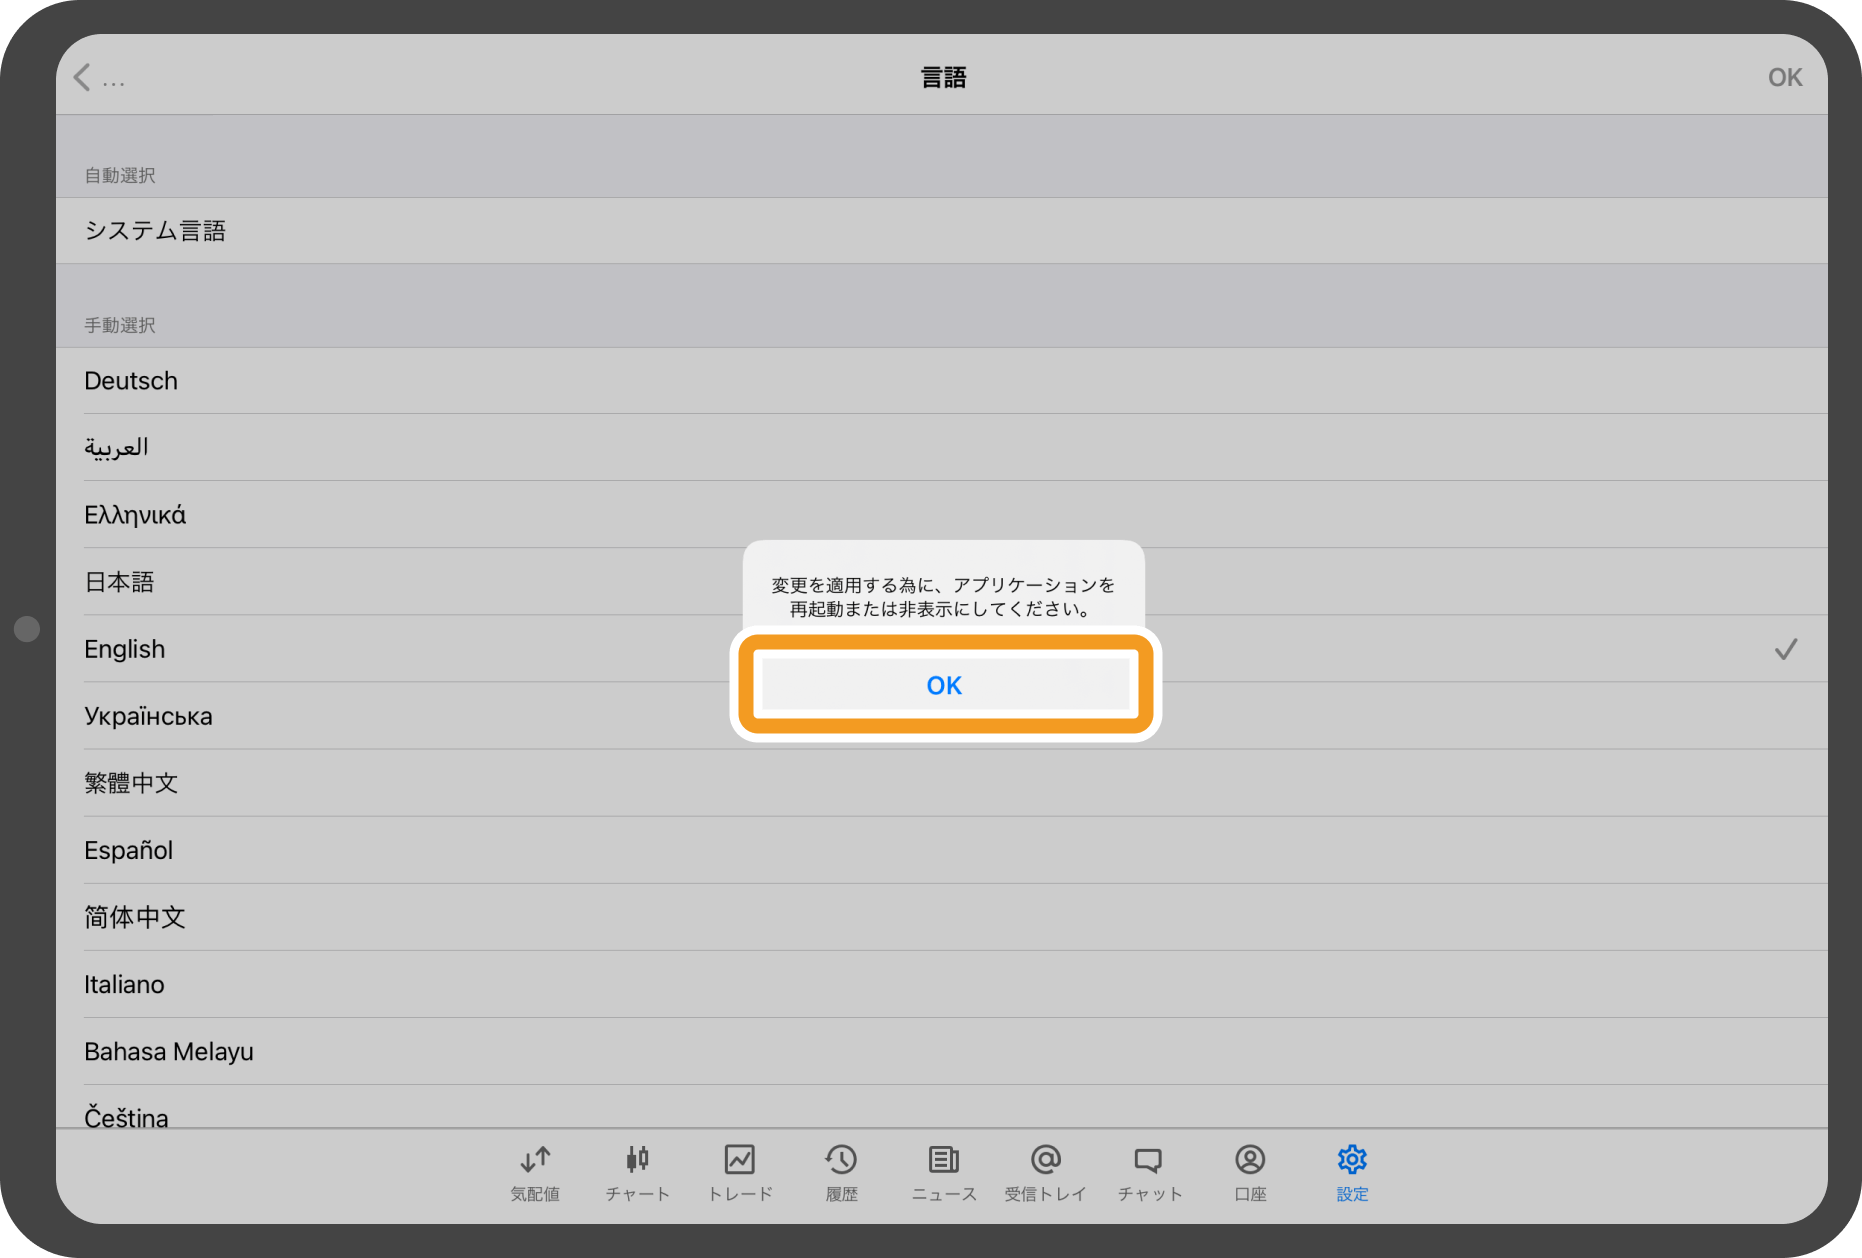
Task: Open the Inbox (受信トレイ) @ icon
Action: click(1045, 1160)
